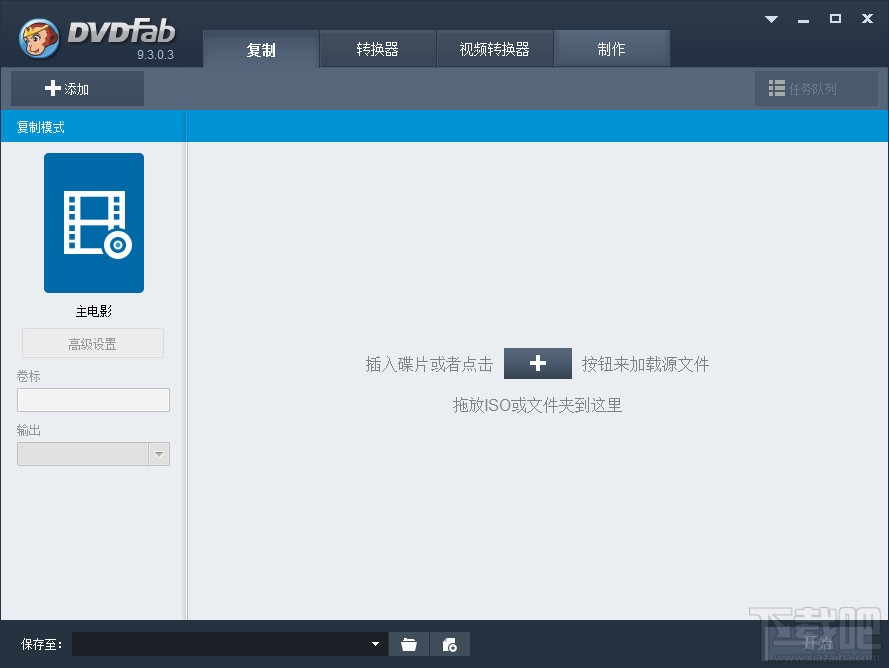Focus the 卷标 volume label field
Viewport: 889px width, 668px height.
pyautogui.click(x=94, y=400)
